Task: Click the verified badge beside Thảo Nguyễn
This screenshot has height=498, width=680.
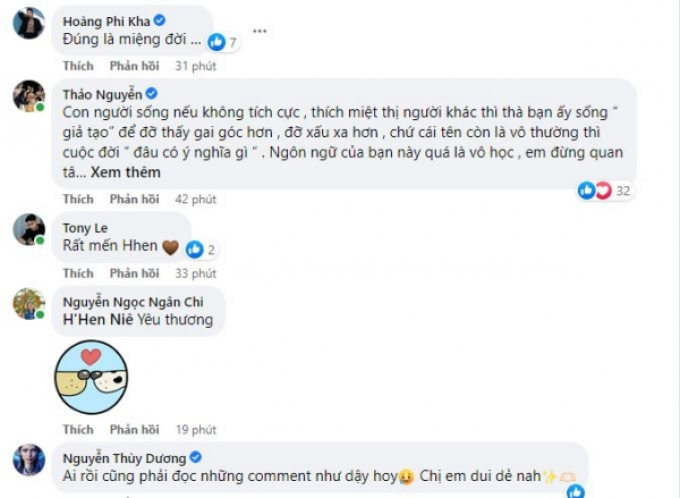Action: (x=151, y=94)
